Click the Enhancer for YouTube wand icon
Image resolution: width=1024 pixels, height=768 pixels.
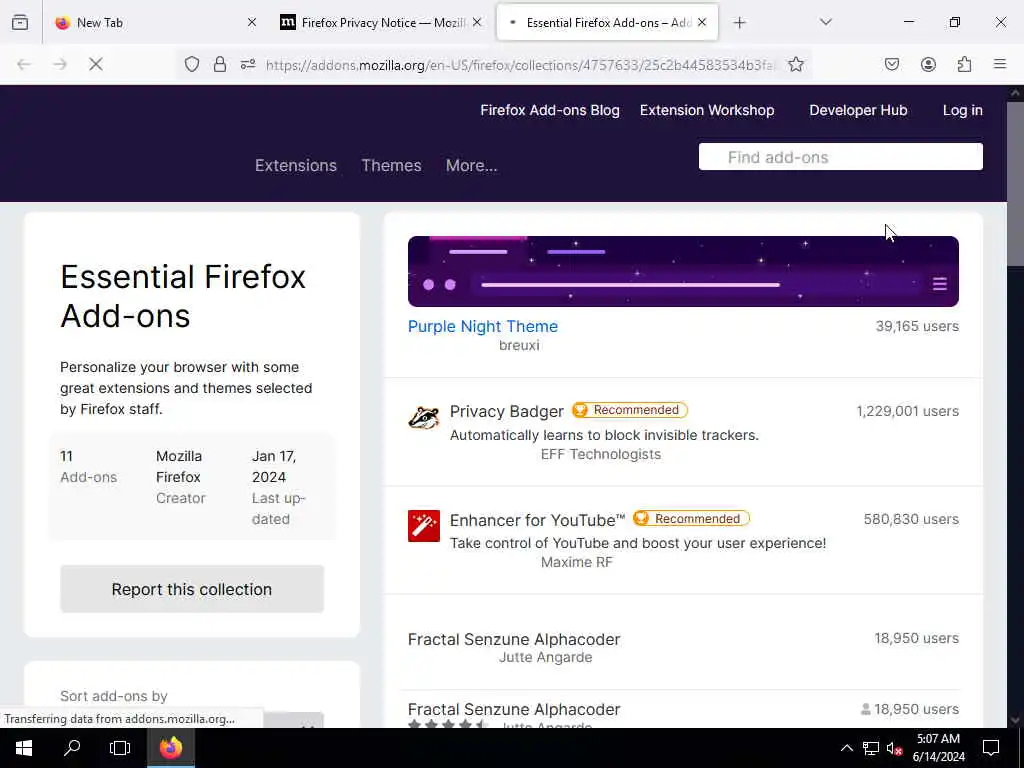424,526
